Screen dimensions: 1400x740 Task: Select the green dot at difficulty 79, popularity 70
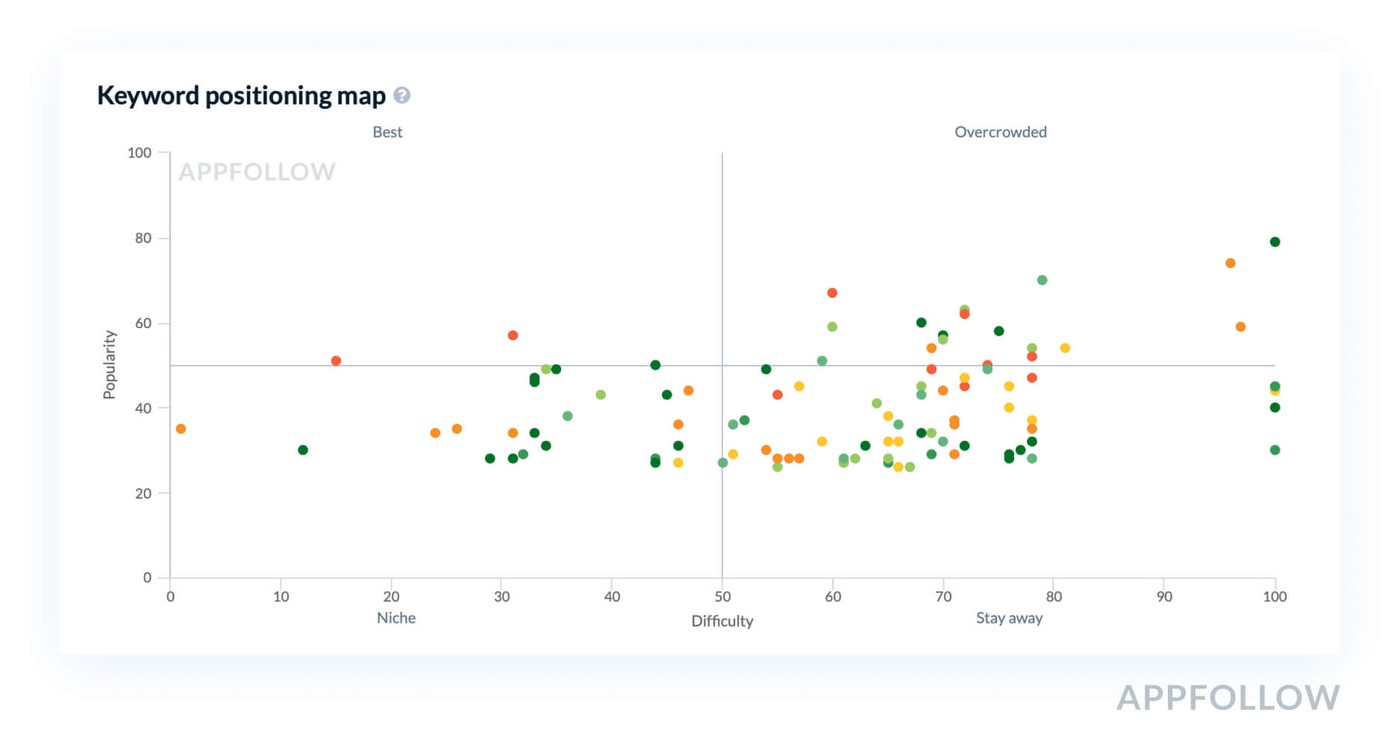(x=1042, y=280)
